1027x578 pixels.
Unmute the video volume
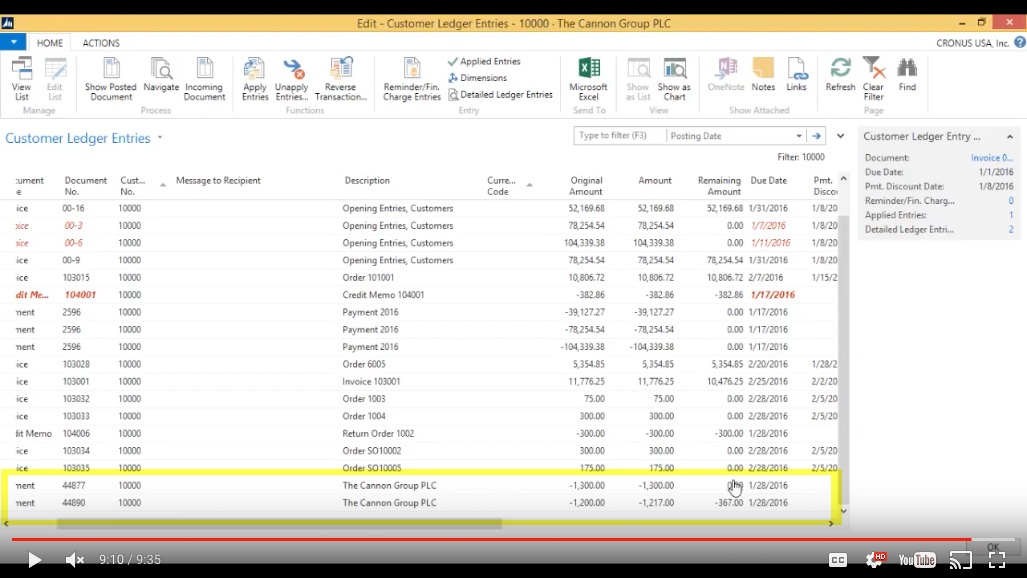tap(74, 560)
